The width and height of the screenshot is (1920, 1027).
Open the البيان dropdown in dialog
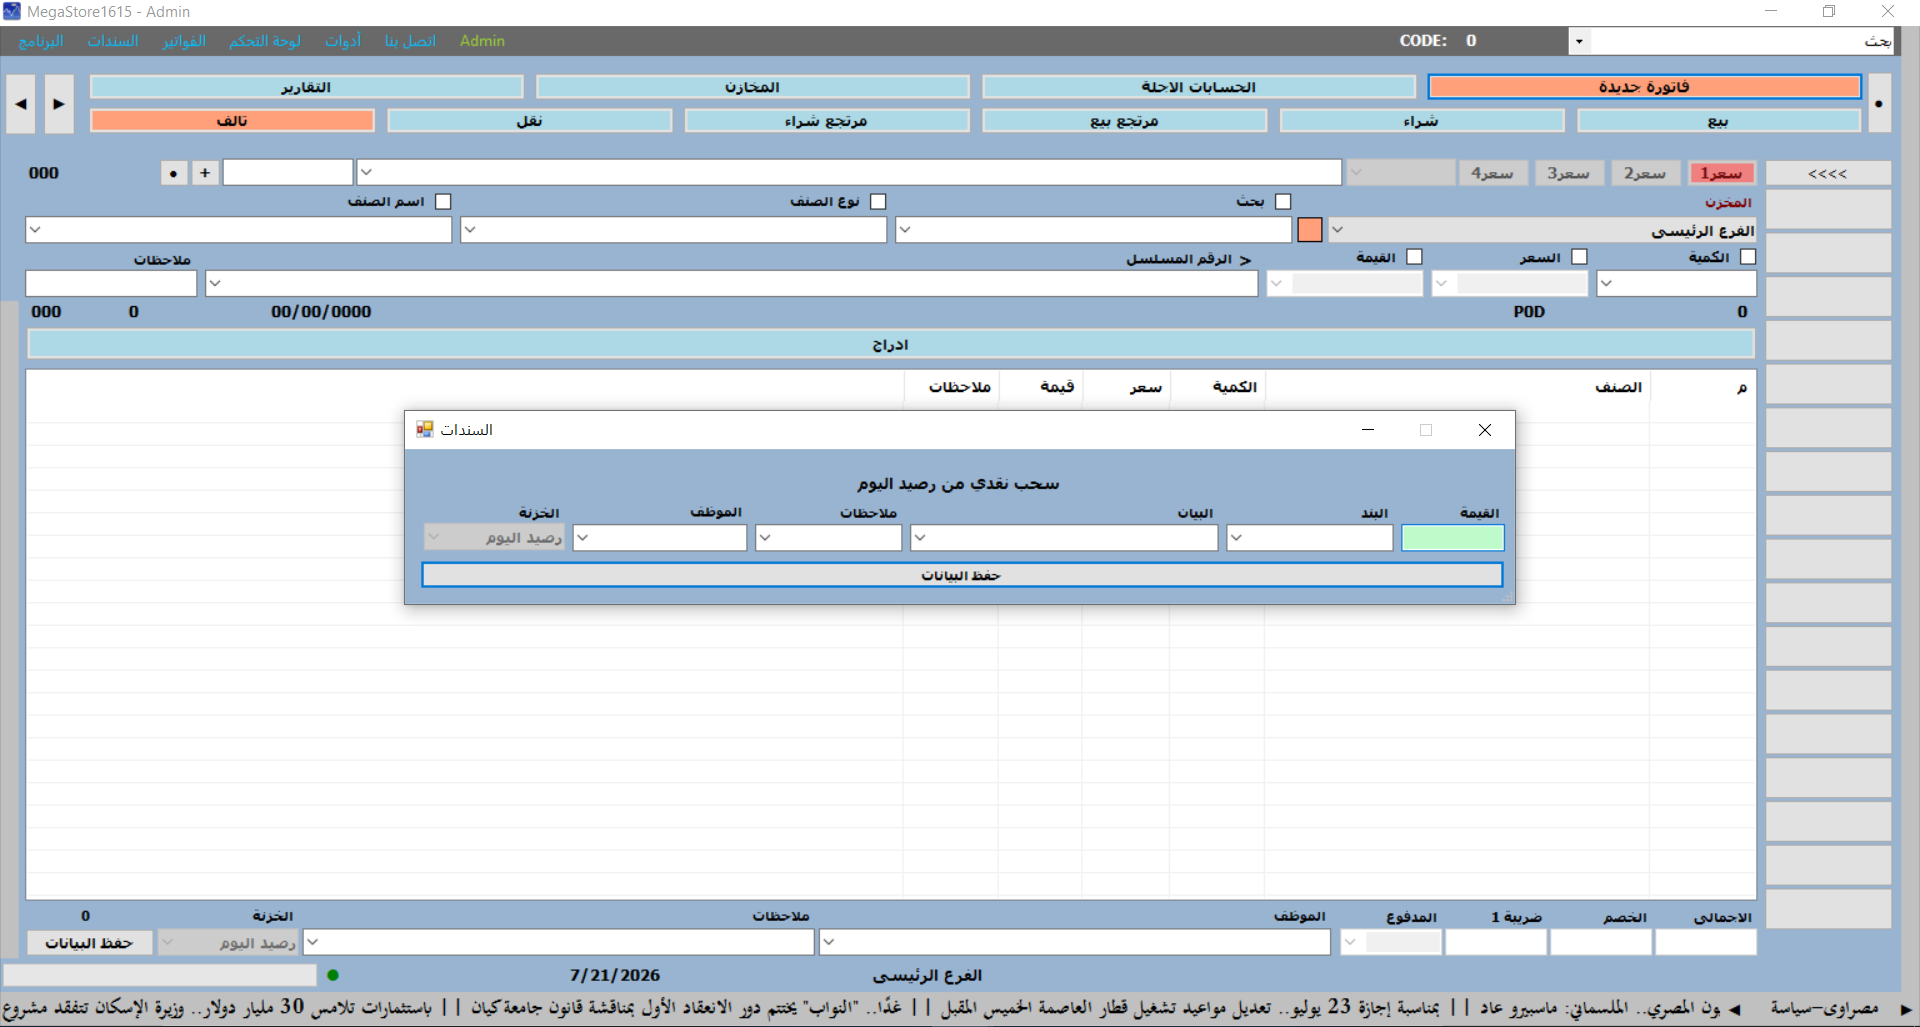[920, 538]
